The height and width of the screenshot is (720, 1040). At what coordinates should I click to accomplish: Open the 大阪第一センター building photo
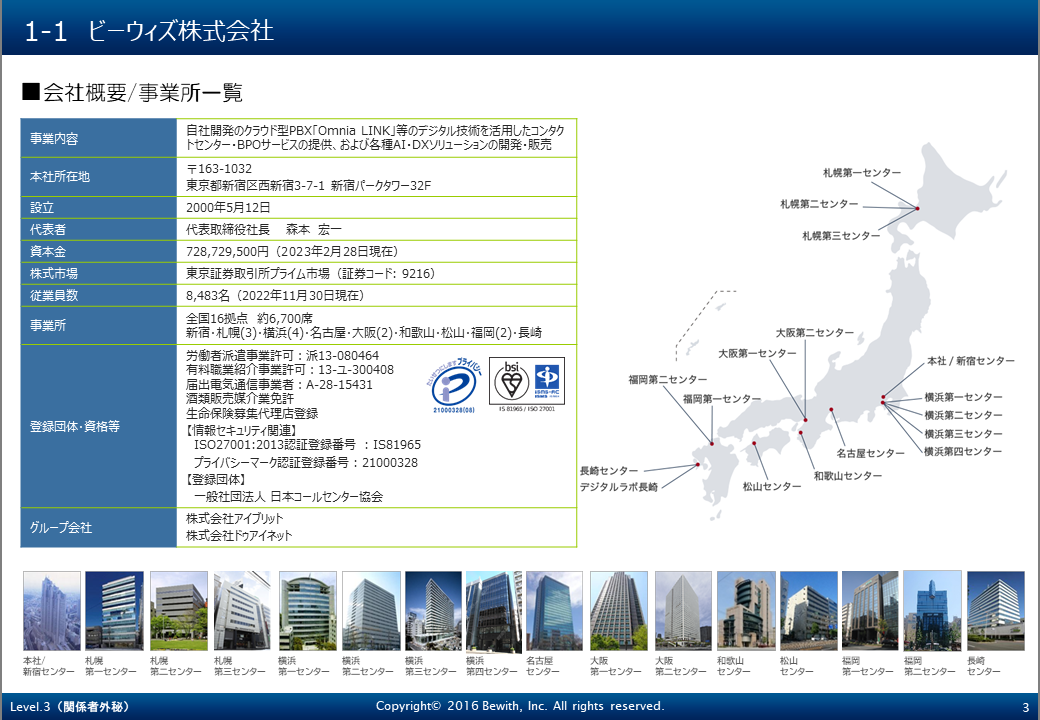pos(619,611)
